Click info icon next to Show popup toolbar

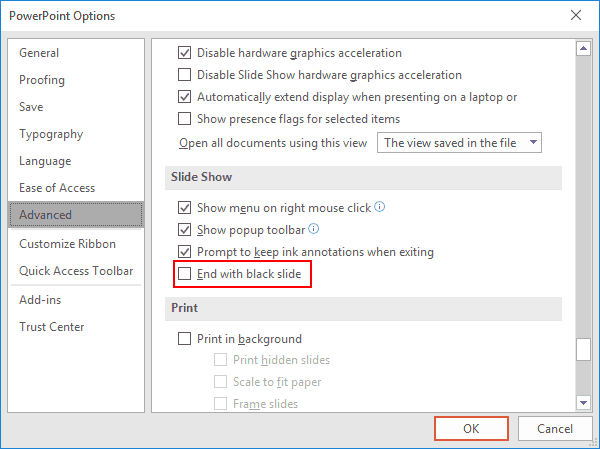point(313,229)
